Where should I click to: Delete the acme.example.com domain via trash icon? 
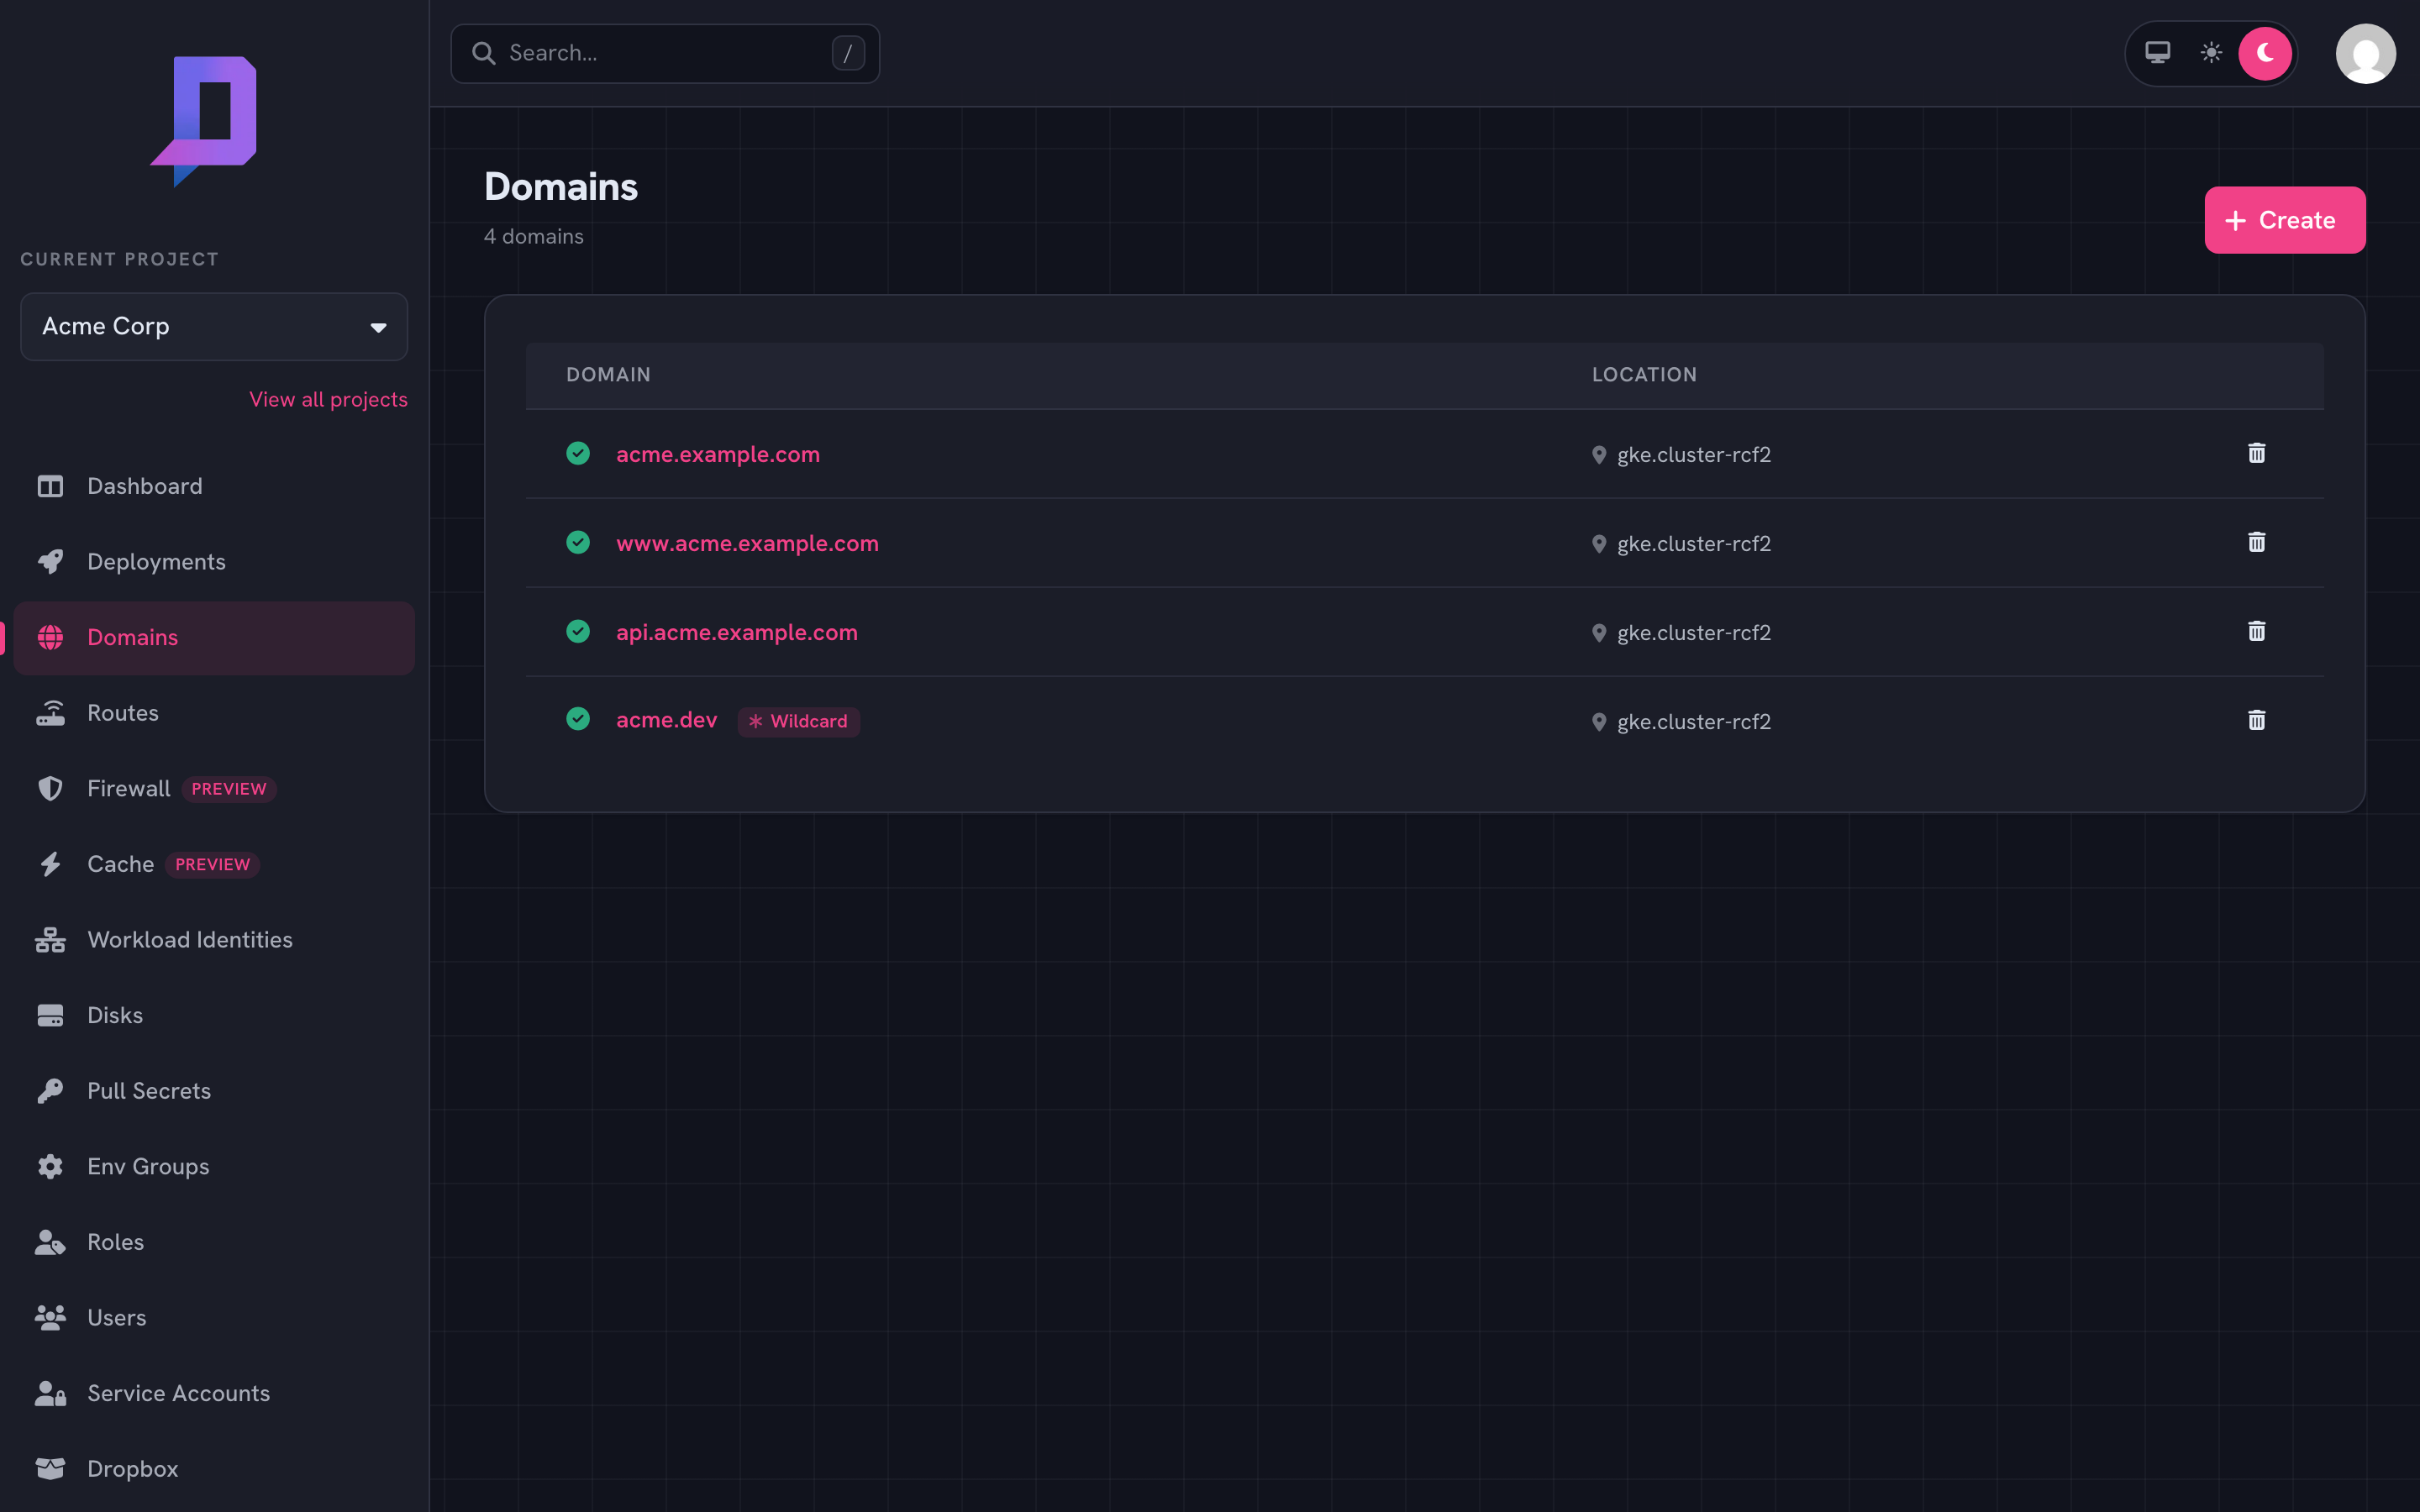pos(2256,453)
